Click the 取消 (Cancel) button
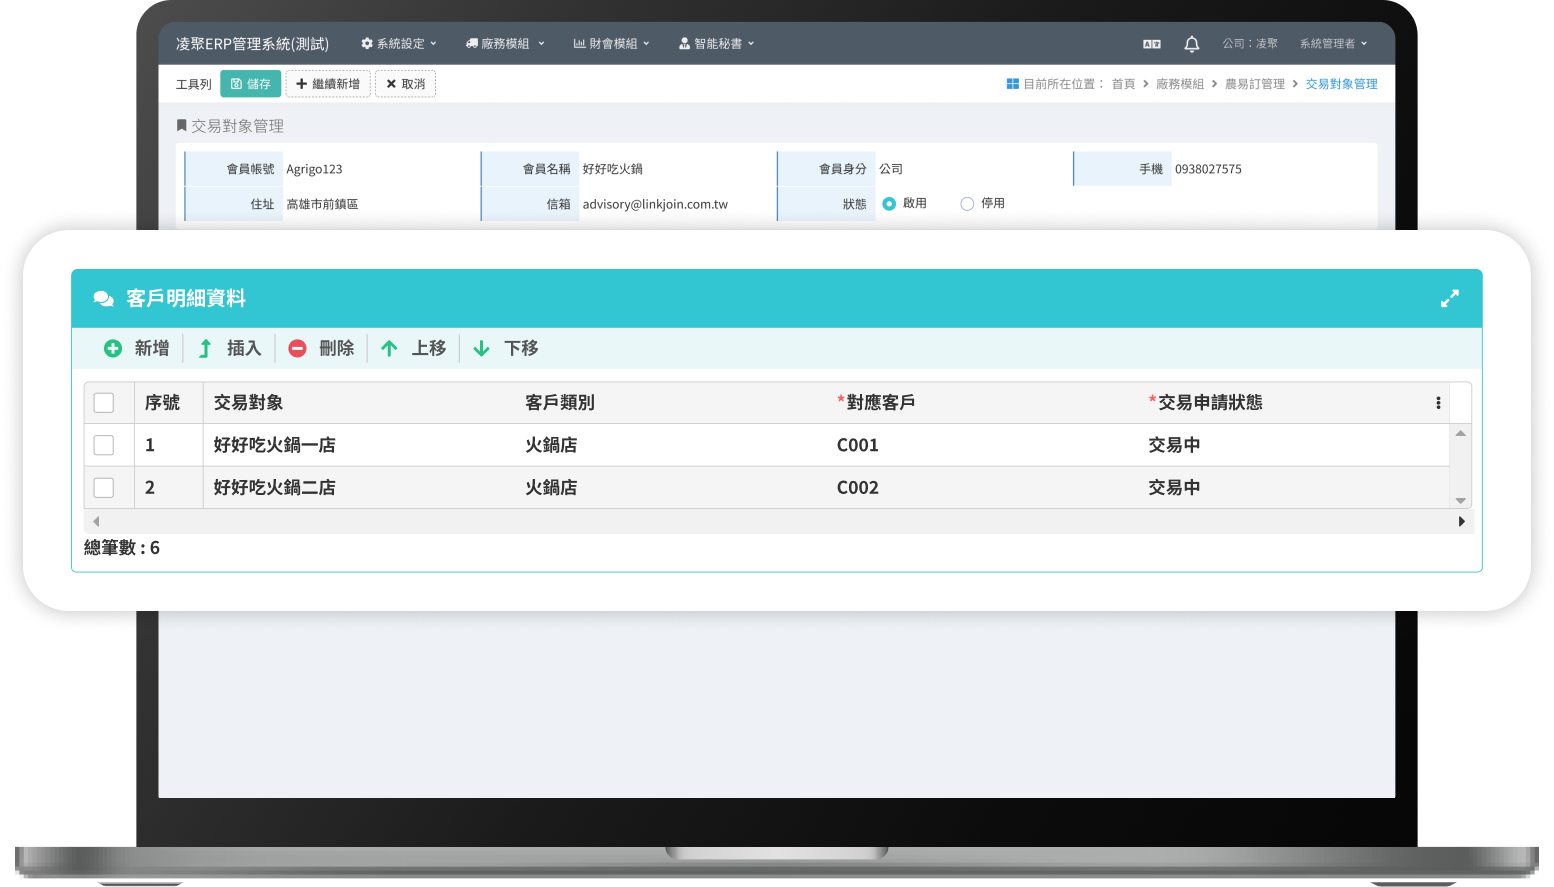 405,84
